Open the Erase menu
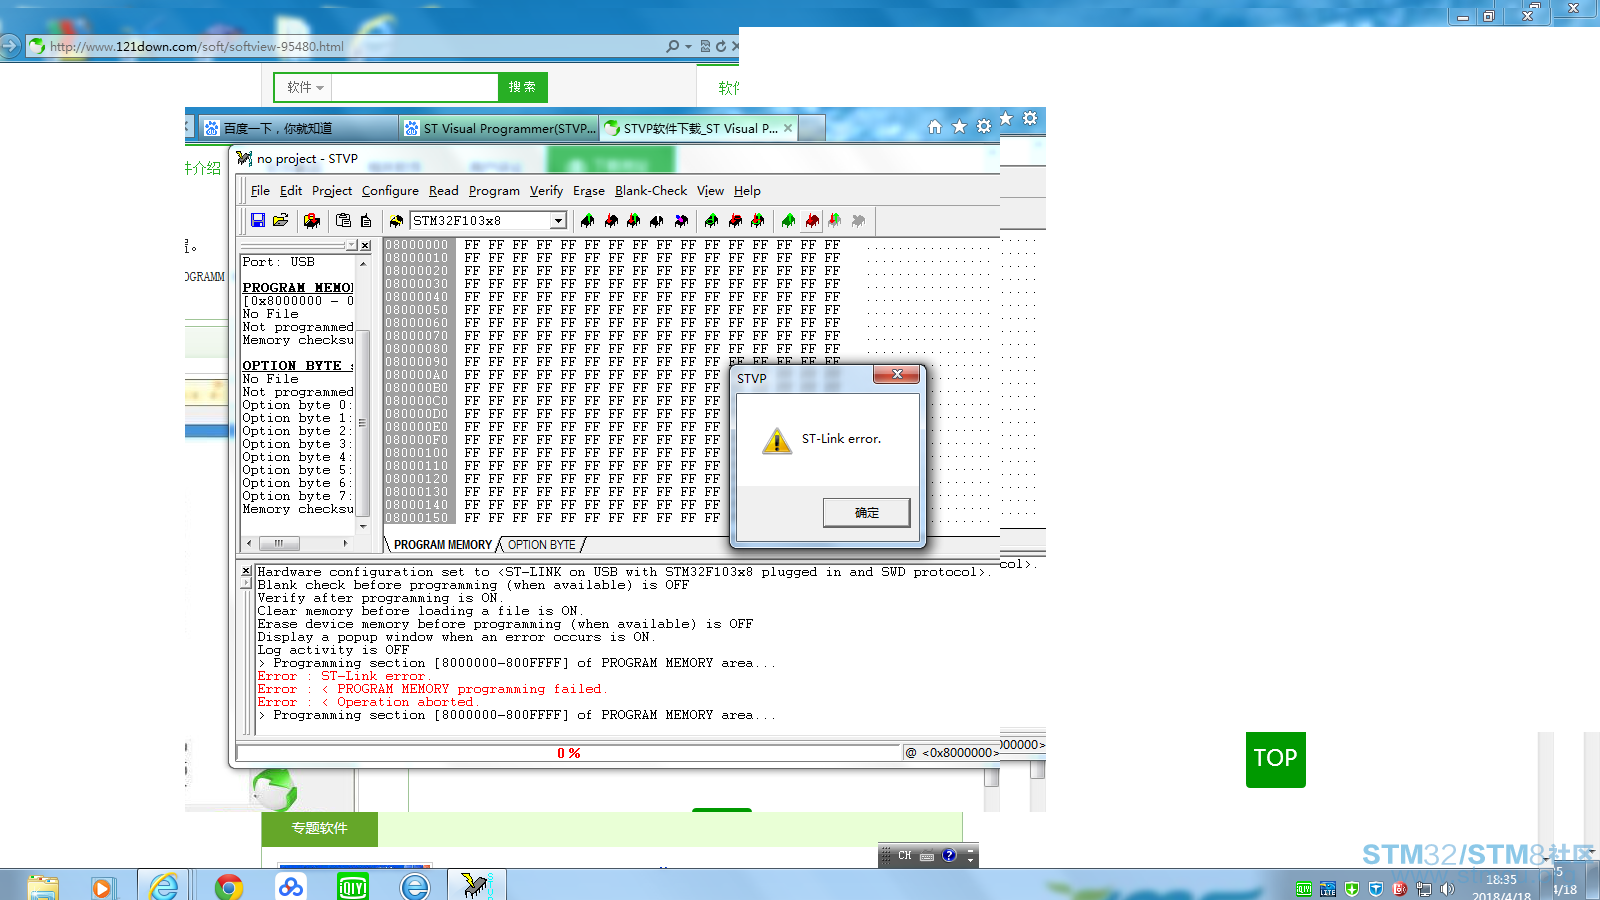Screen dimensions: 1600x900 click(x=589, y=191)
